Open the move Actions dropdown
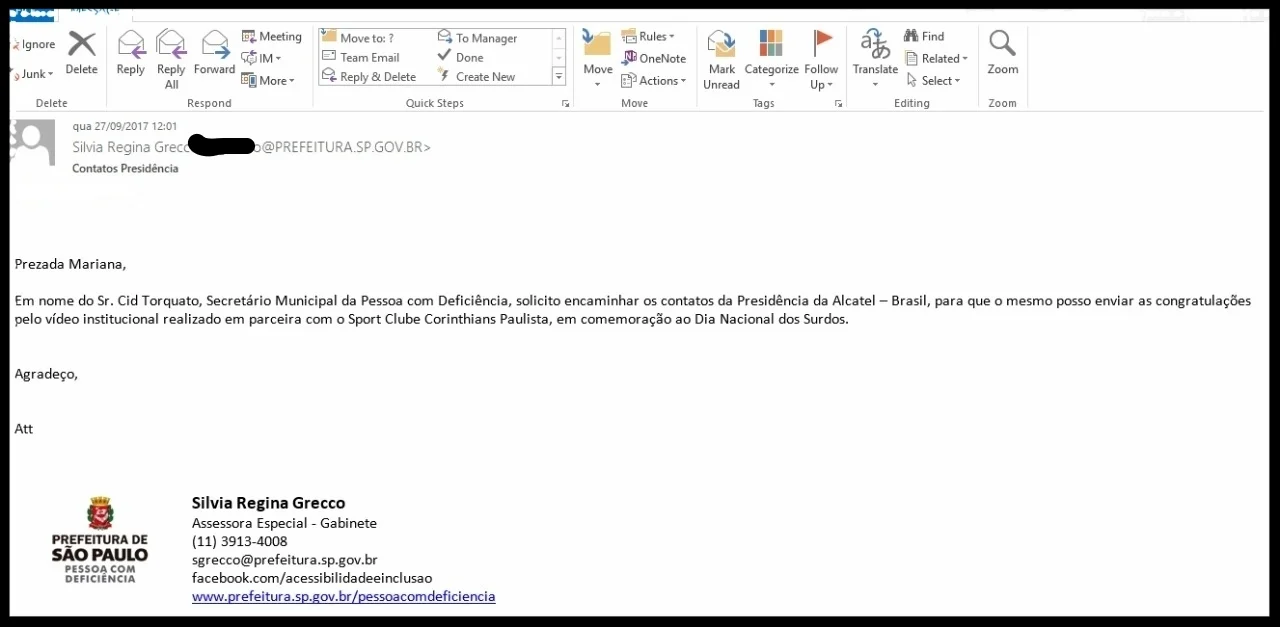The image size is (1280, 627). coord(654,81)
